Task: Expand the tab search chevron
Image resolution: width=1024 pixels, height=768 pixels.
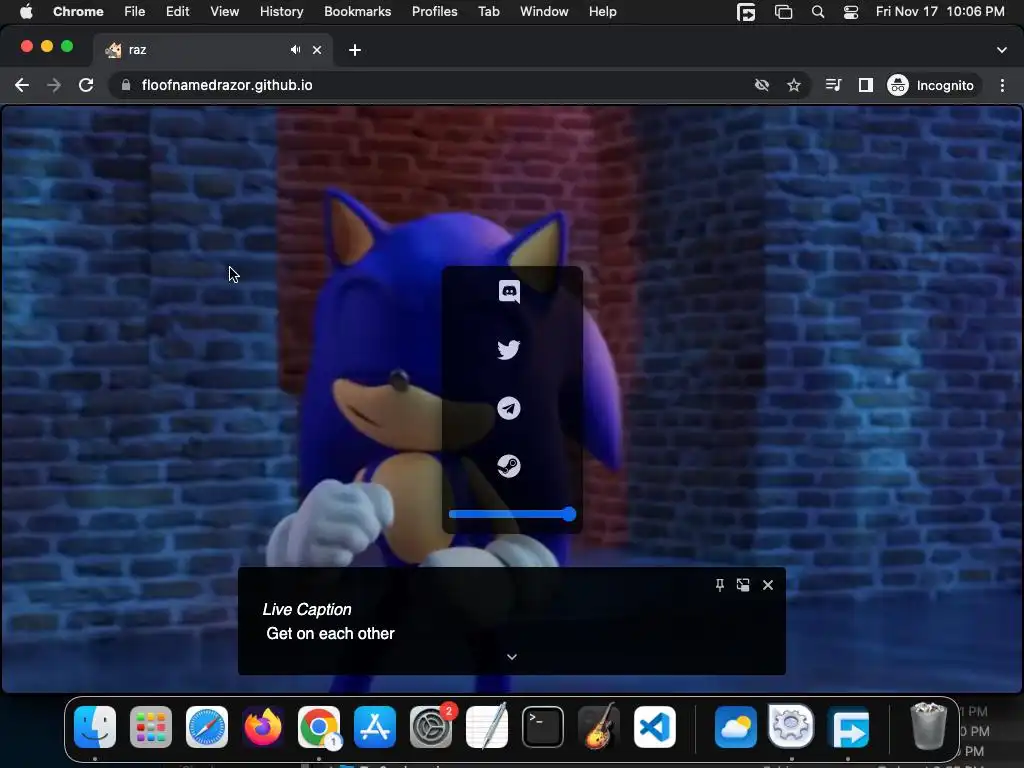Action: (x=1002, y=50)
